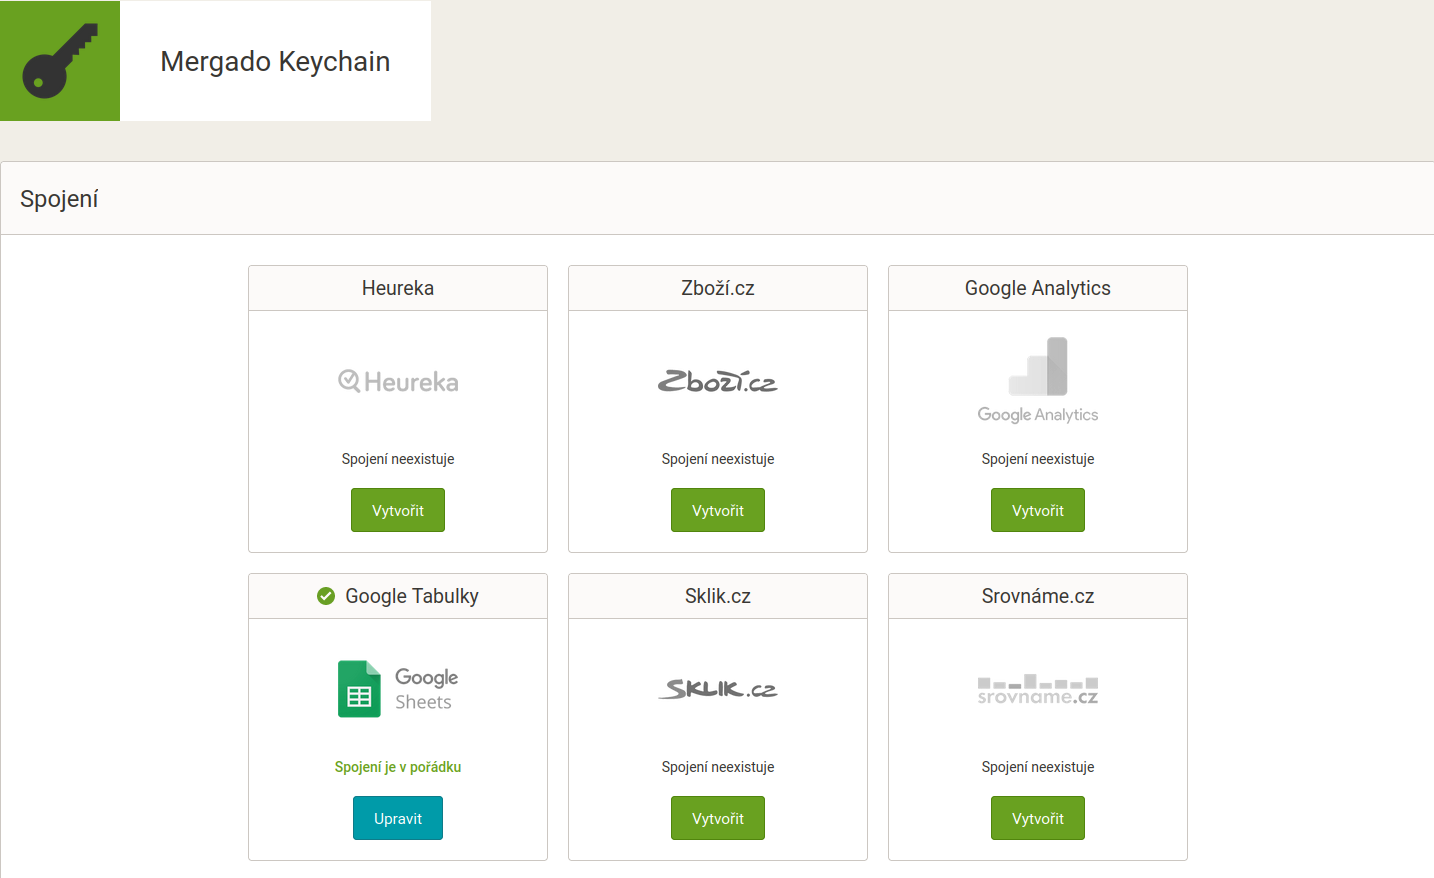Create a Srovnáme.cz connection with Vytvořit

pyautogui.click(x=1038, y=818)
